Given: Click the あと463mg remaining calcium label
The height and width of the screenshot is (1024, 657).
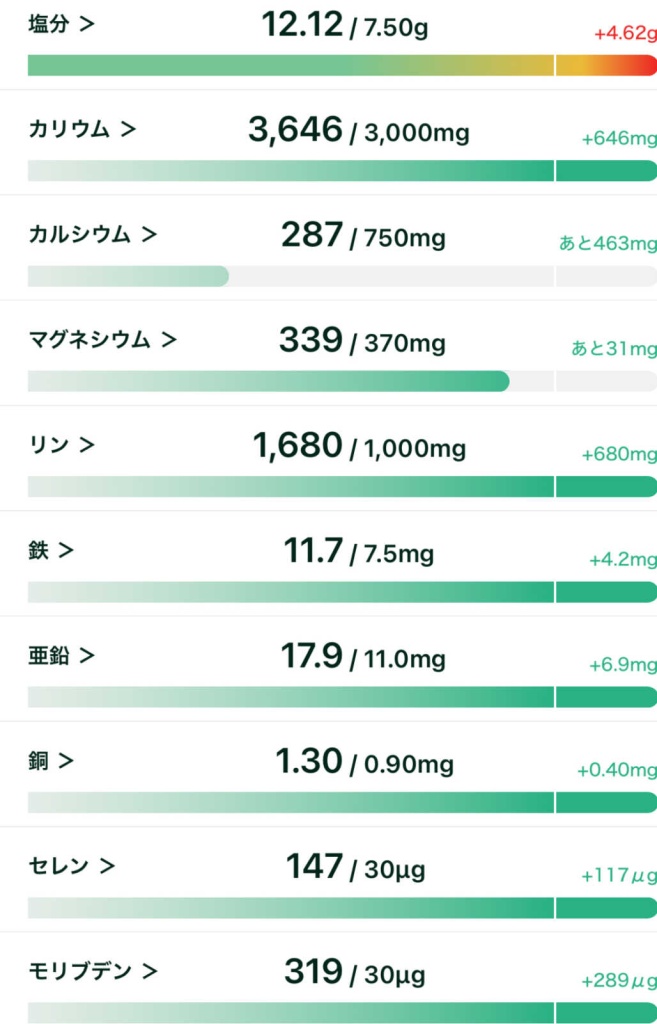Looking at the screenshot, I should coord(608,243).
